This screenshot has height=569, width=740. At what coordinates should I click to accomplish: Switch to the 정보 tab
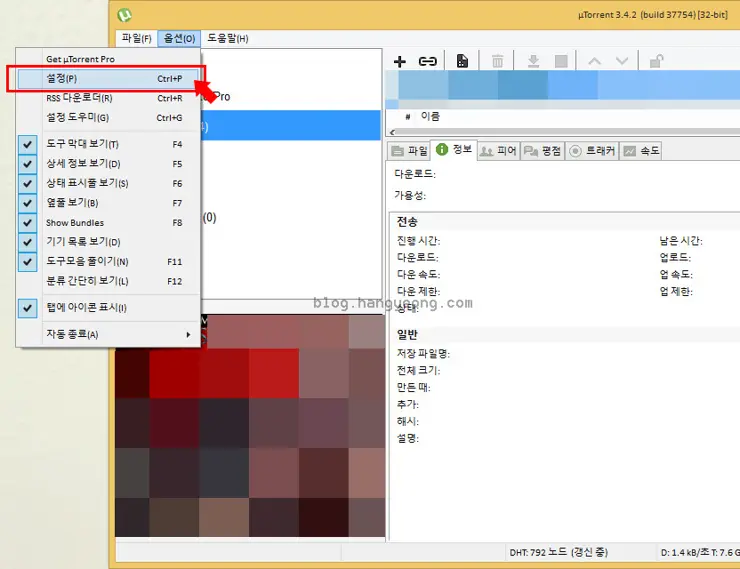(x=454, y=150)
